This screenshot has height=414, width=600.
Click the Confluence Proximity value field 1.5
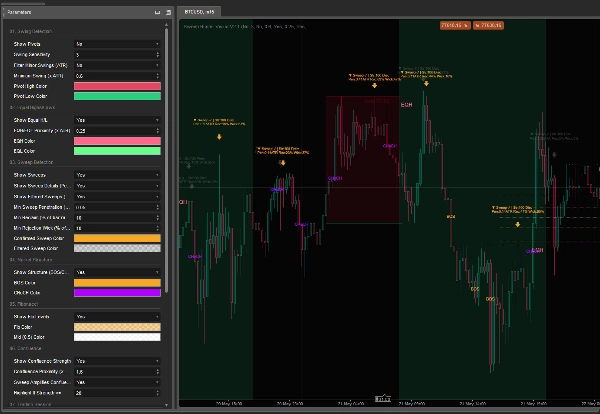coord(117,372)
